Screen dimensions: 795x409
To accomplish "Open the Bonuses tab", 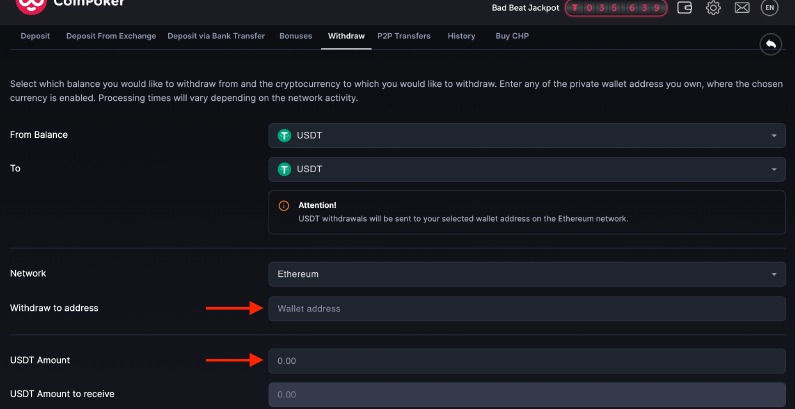I will (x=295, y=36).
